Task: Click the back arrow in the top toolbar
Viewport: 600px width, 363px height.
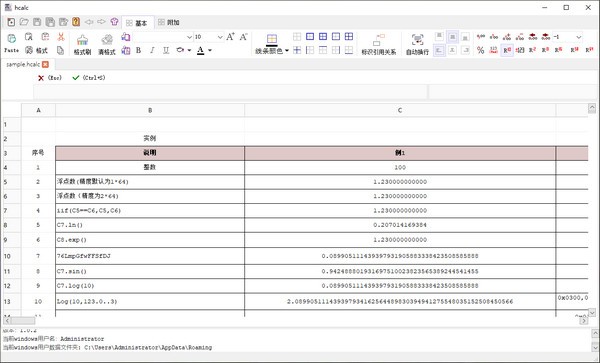Action: (x=89, y=22)
